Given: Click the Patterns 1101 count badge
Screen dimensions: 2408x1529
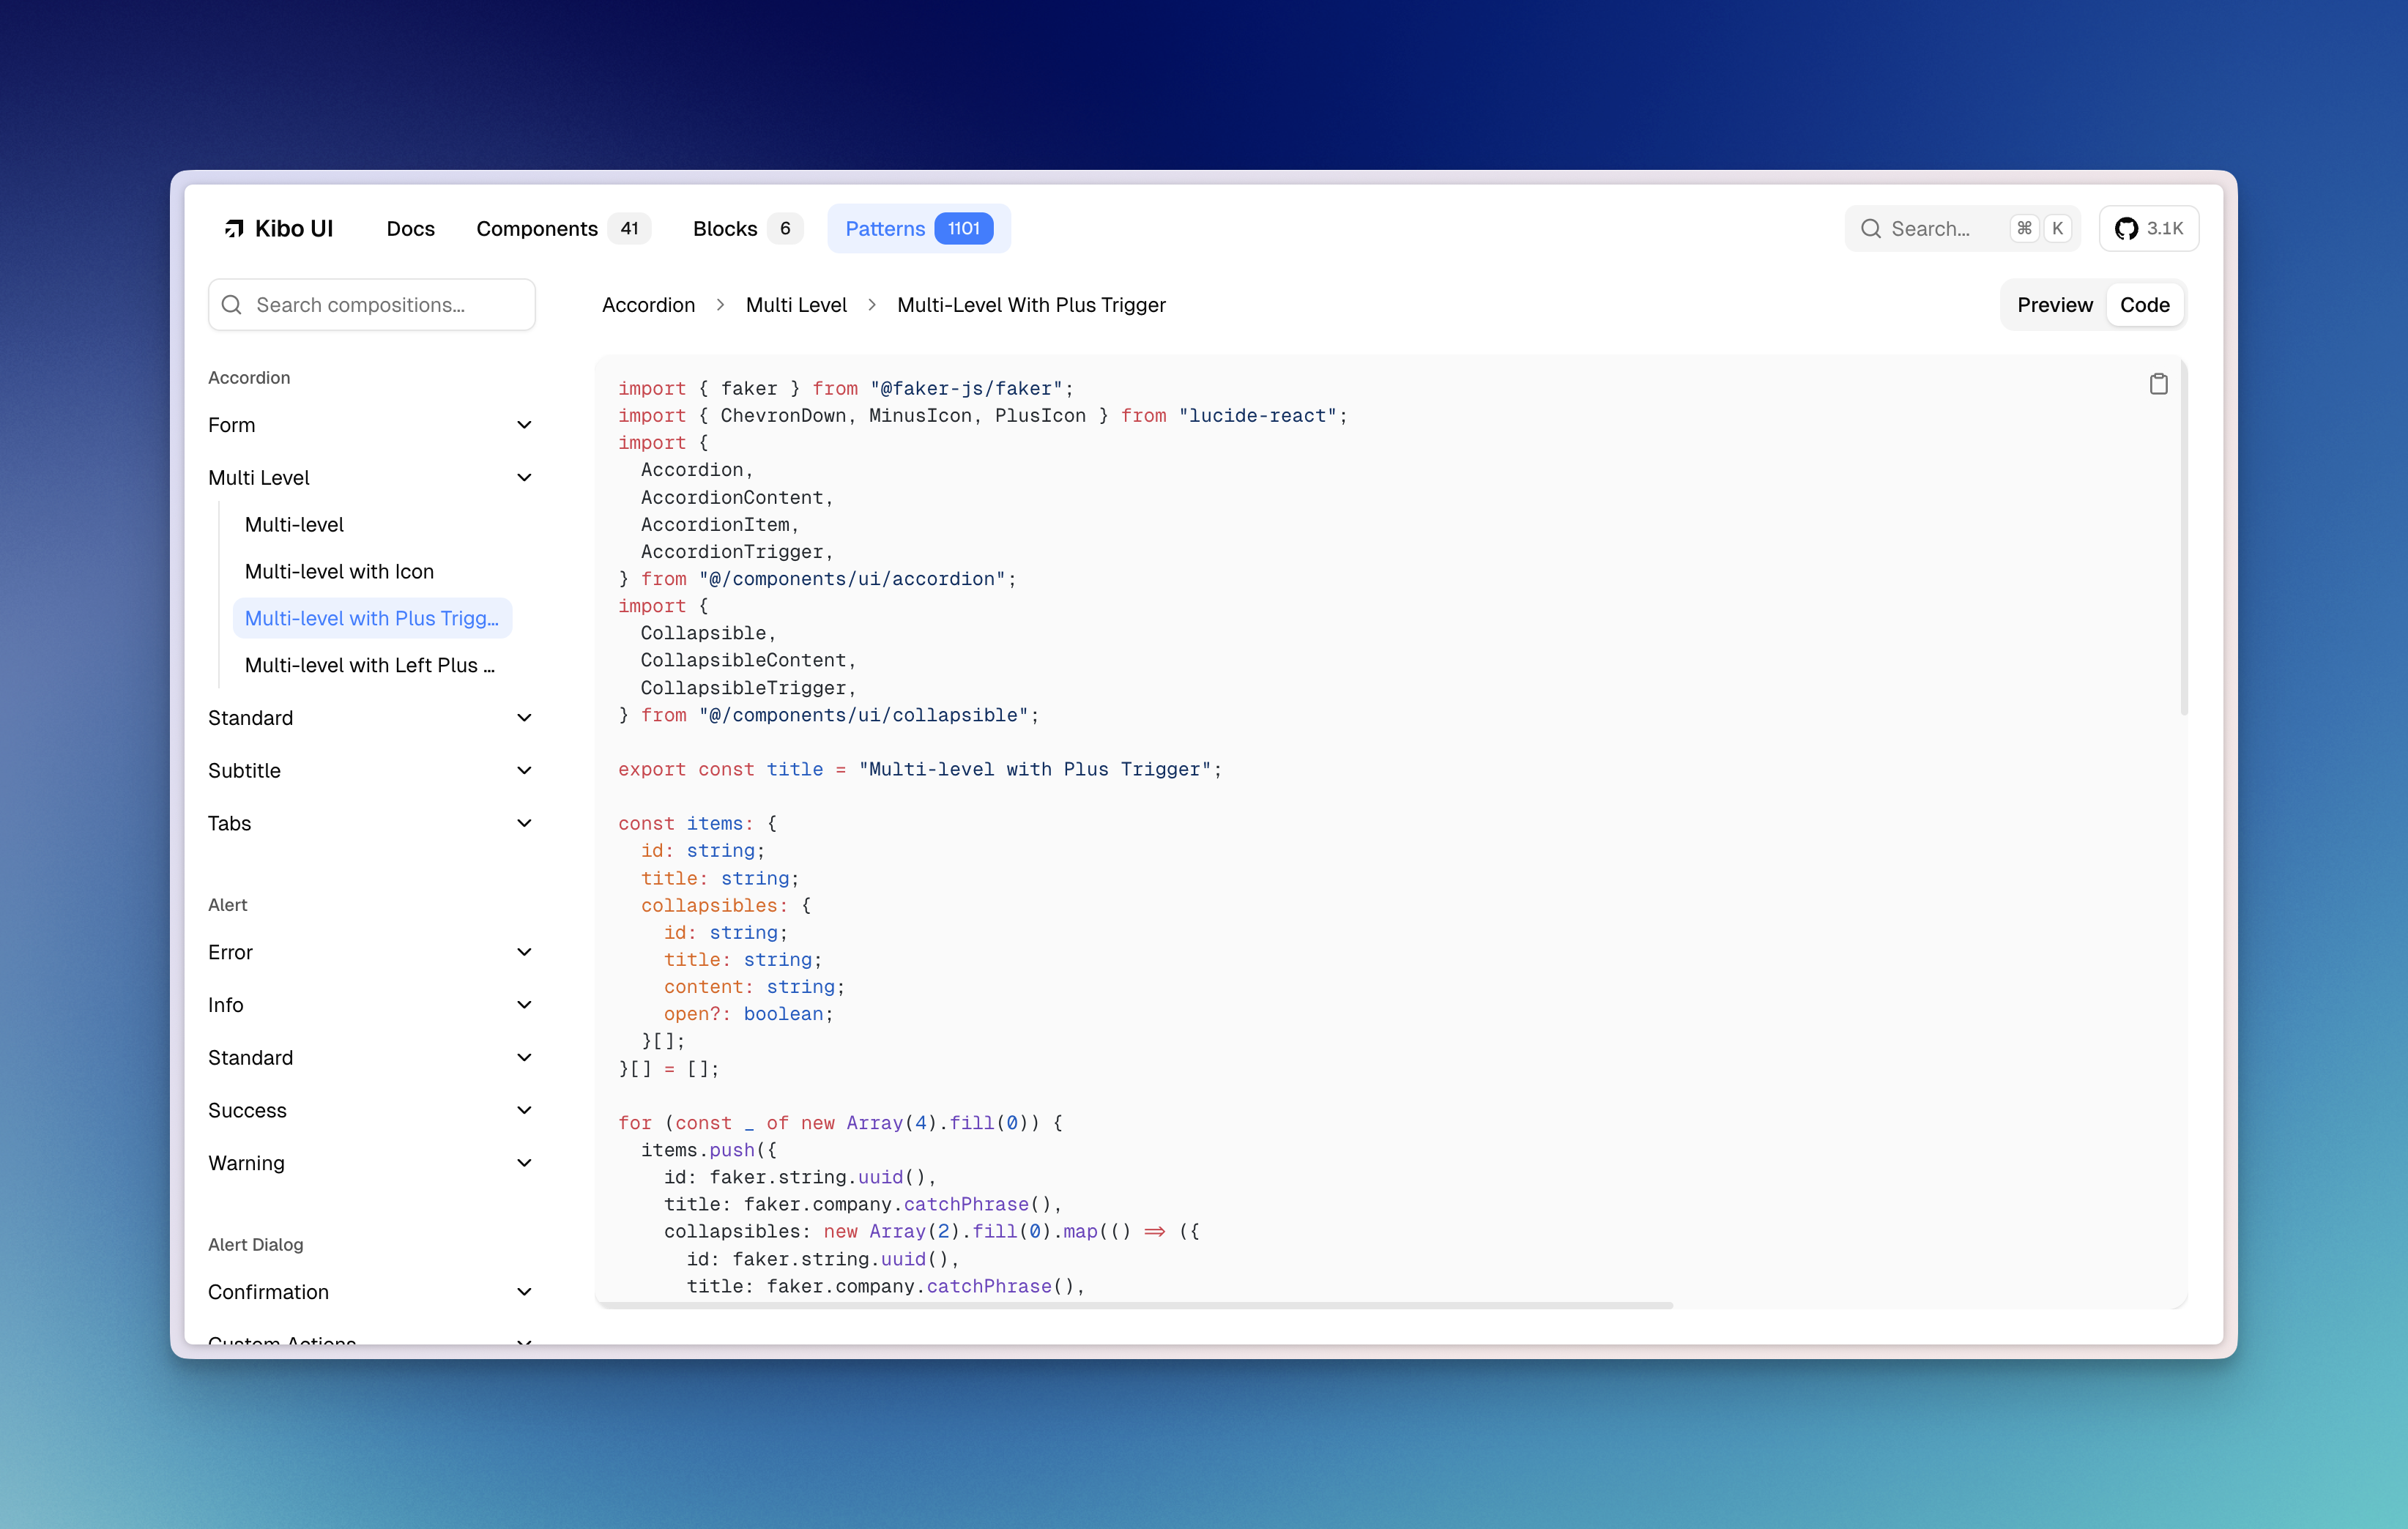Looking at the screenshot, I should coord(963,229).
